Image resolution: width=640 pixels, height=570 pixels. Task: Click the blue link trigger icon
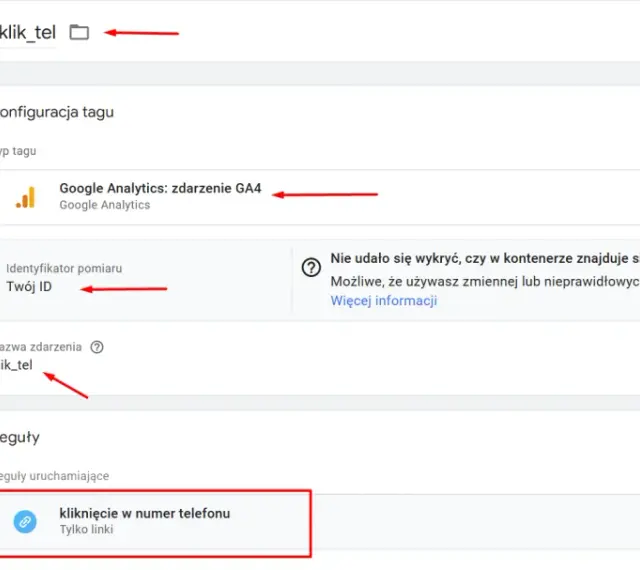coord(25,521)
